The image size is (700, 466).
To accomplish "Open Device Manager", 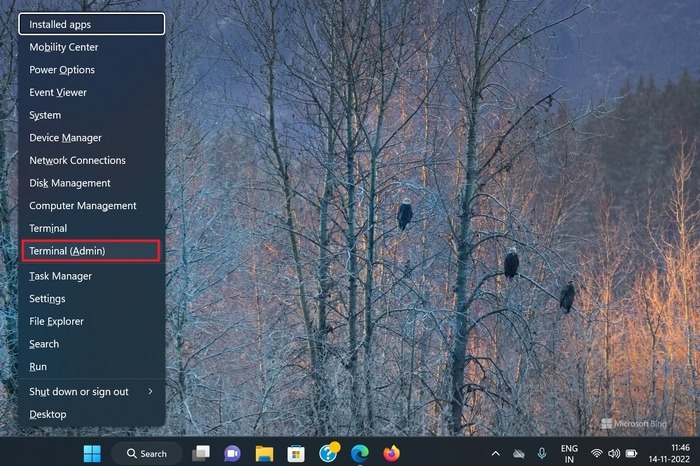I will tap(92, 137).
